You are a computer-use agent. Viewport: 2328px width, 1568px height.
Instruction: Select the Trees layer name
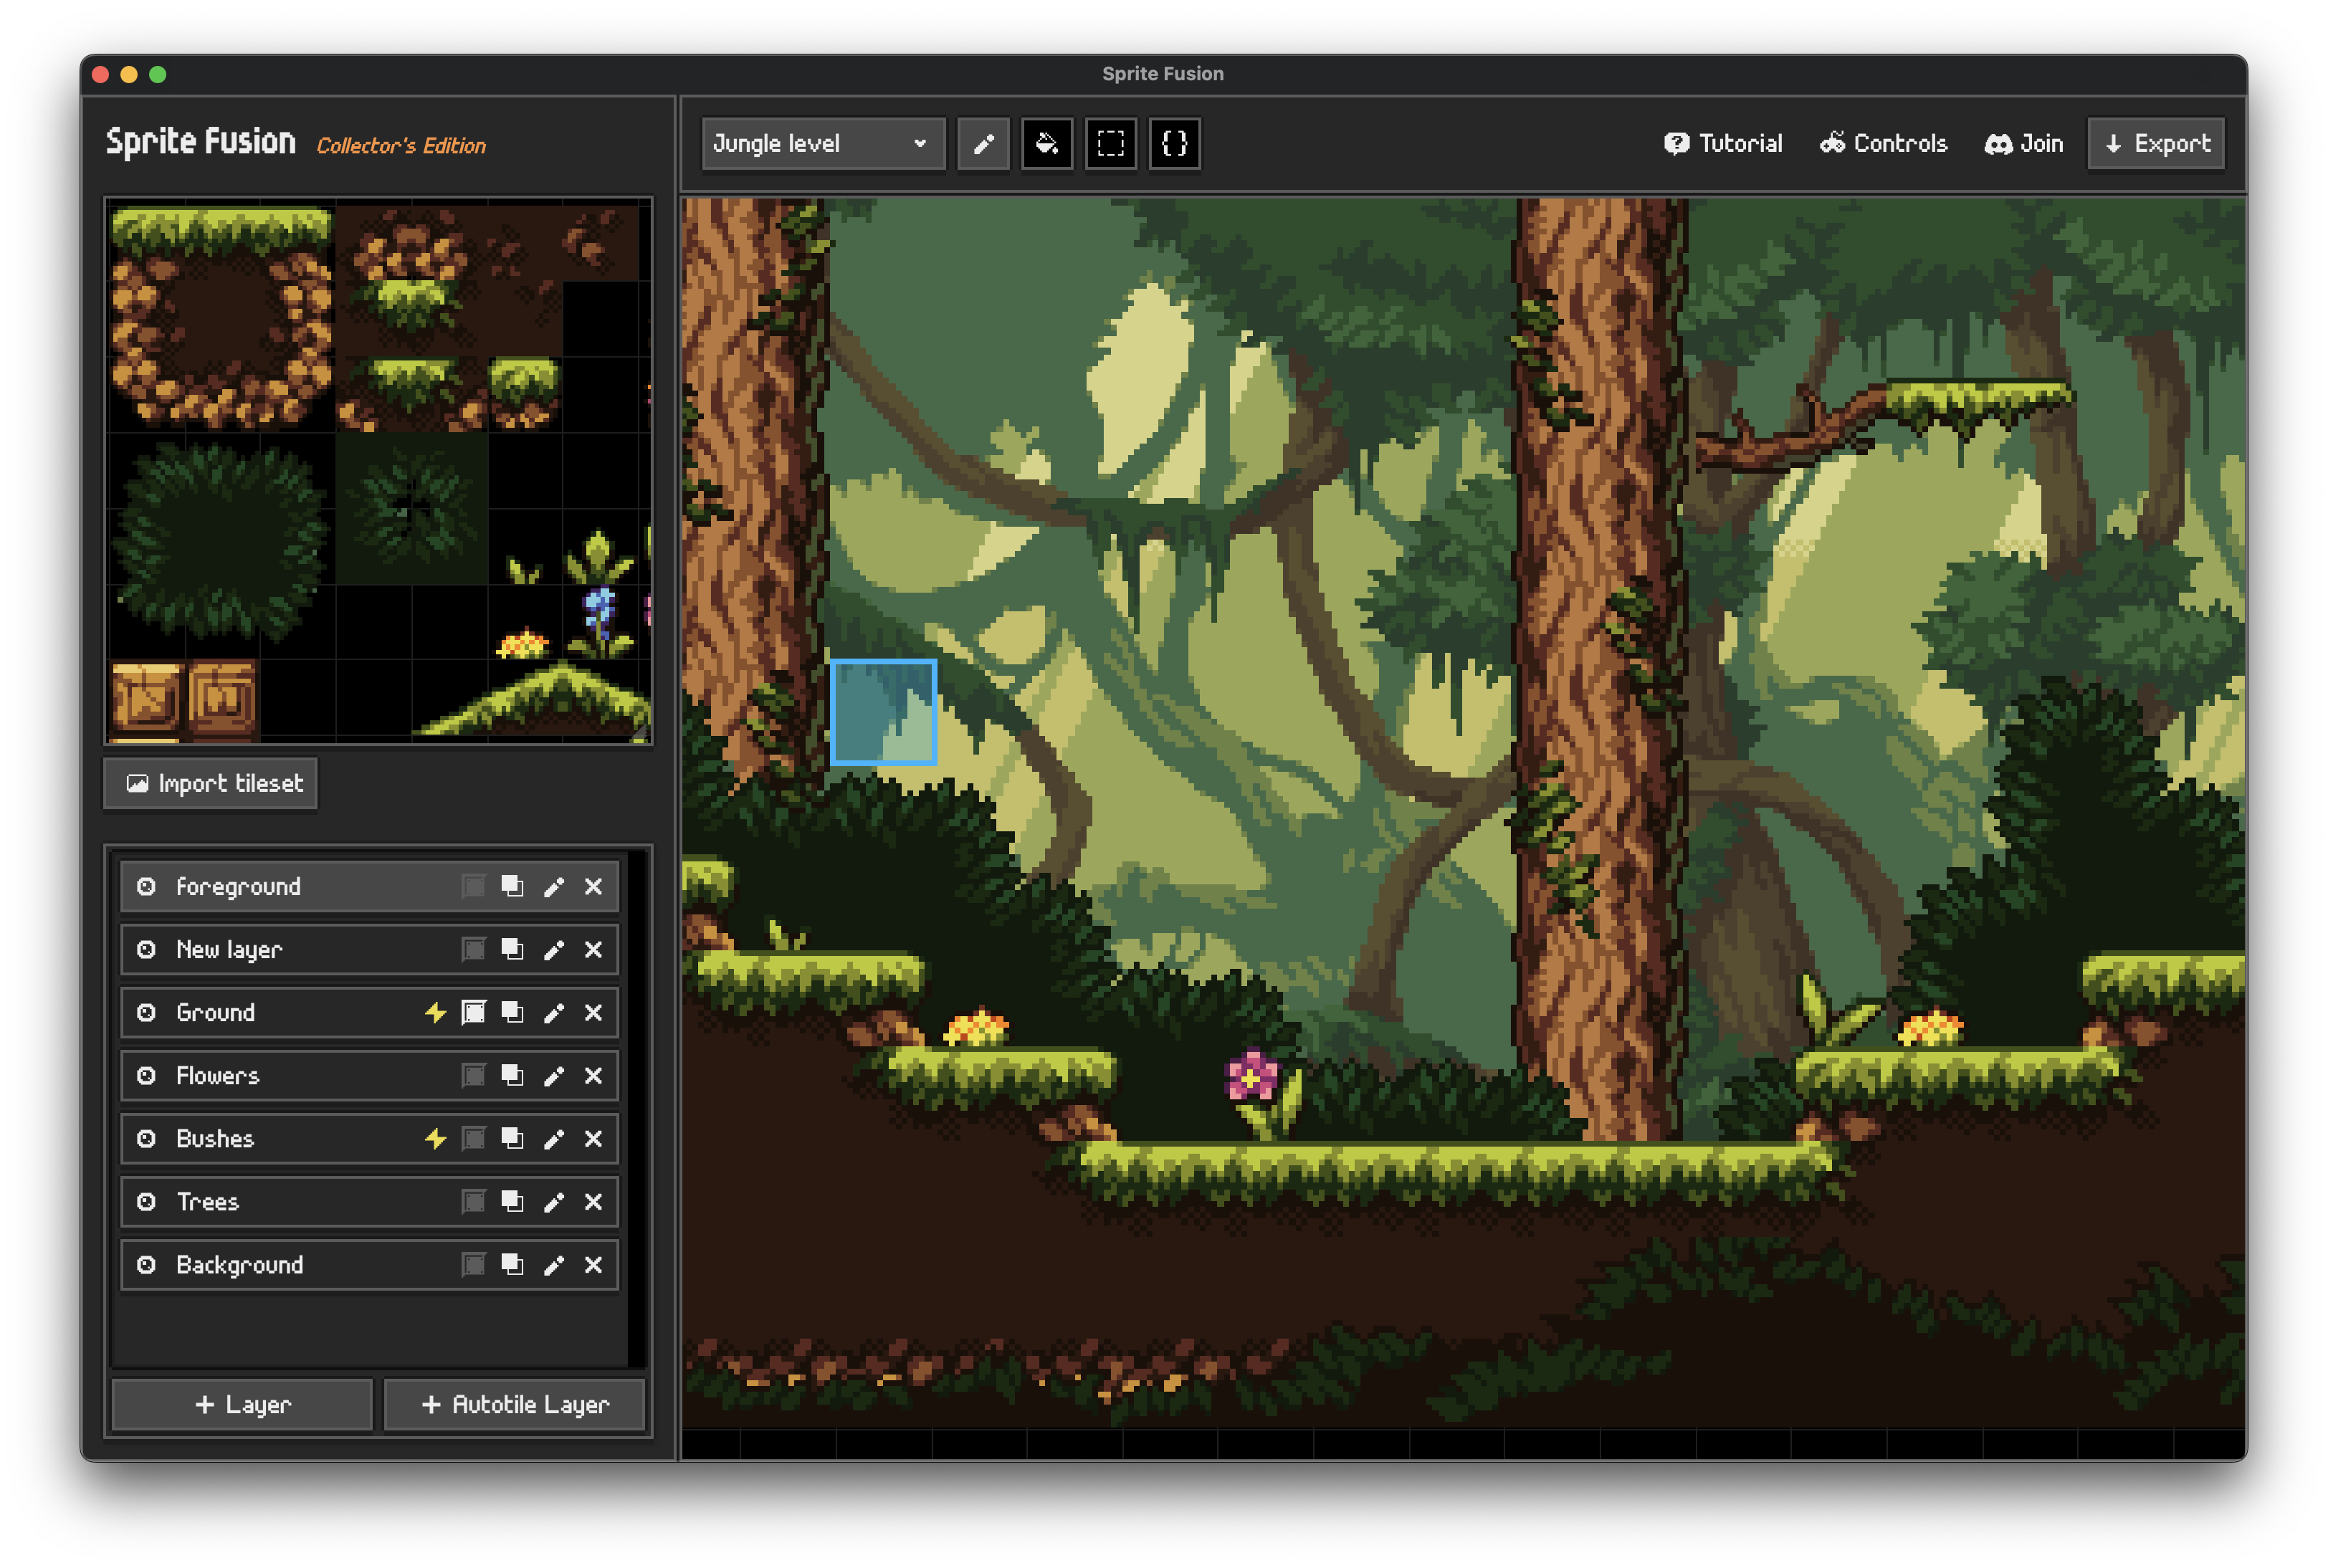[207, 1202]
